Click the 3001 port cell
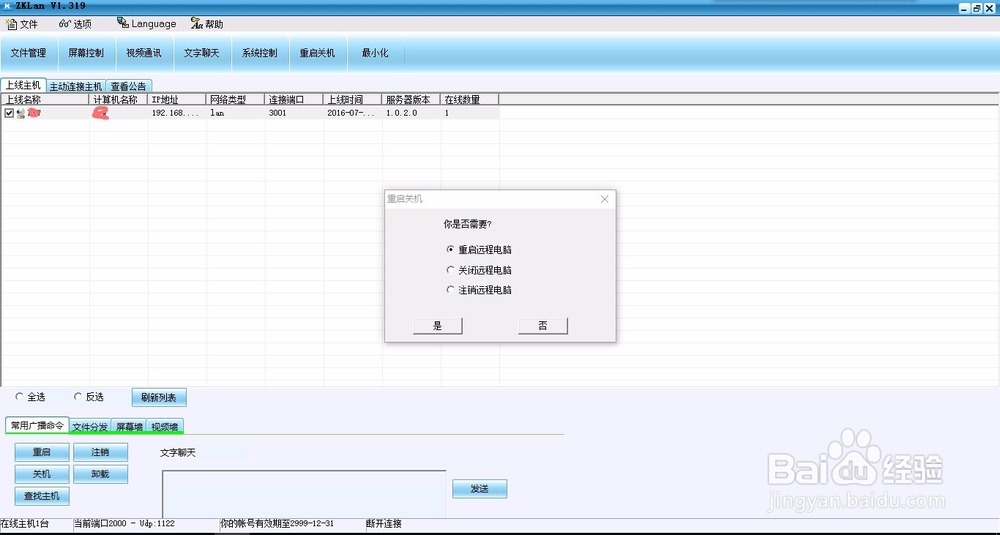 click(294, 113)
